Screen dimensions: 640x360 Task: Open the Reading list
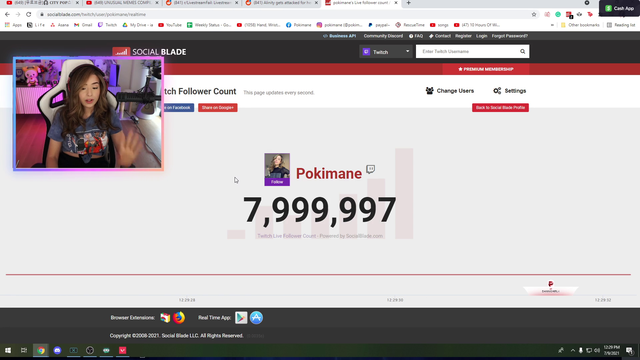[621, 25]
